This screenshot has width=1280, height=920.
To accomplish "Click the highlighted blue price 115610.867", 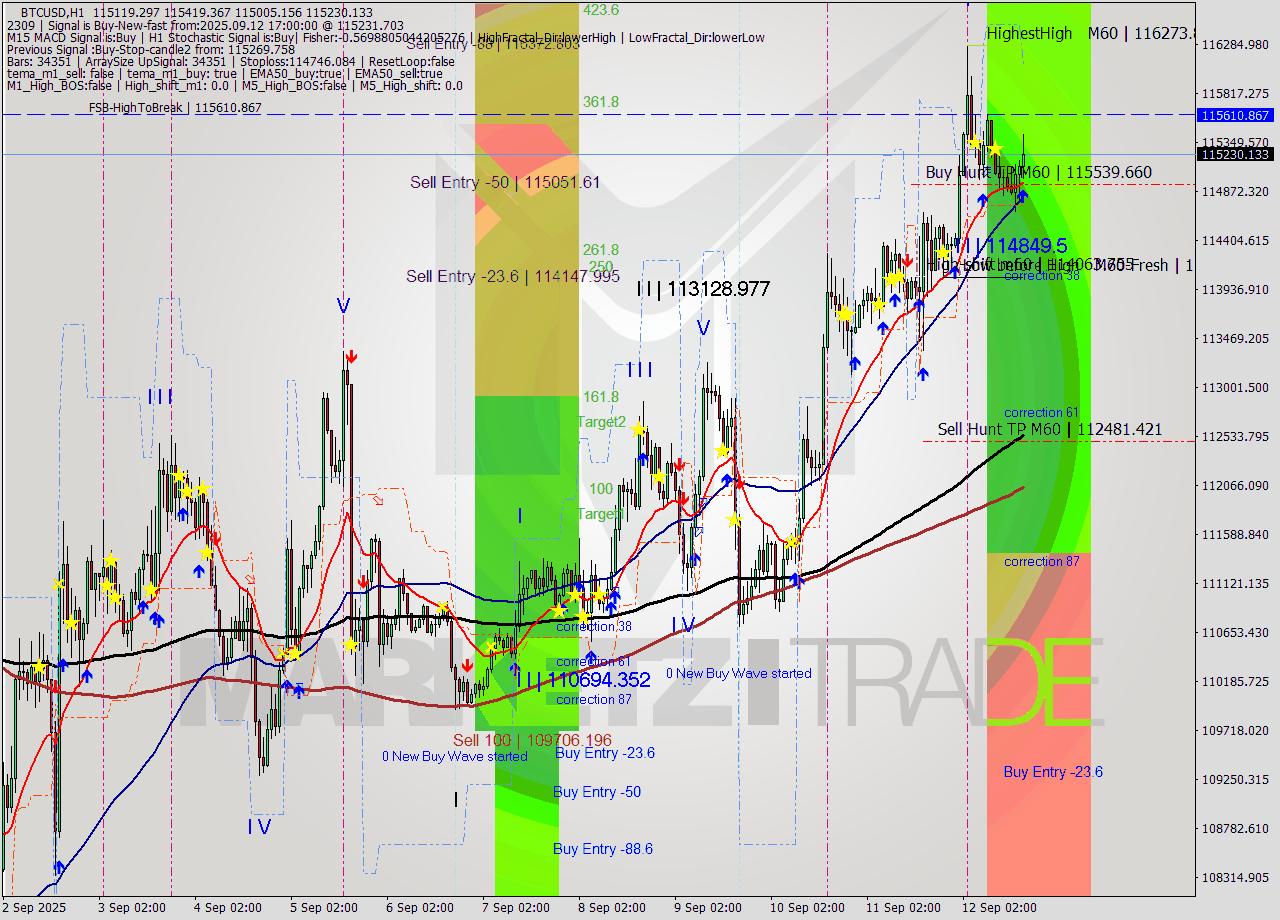I will [x=1236, y=115].
